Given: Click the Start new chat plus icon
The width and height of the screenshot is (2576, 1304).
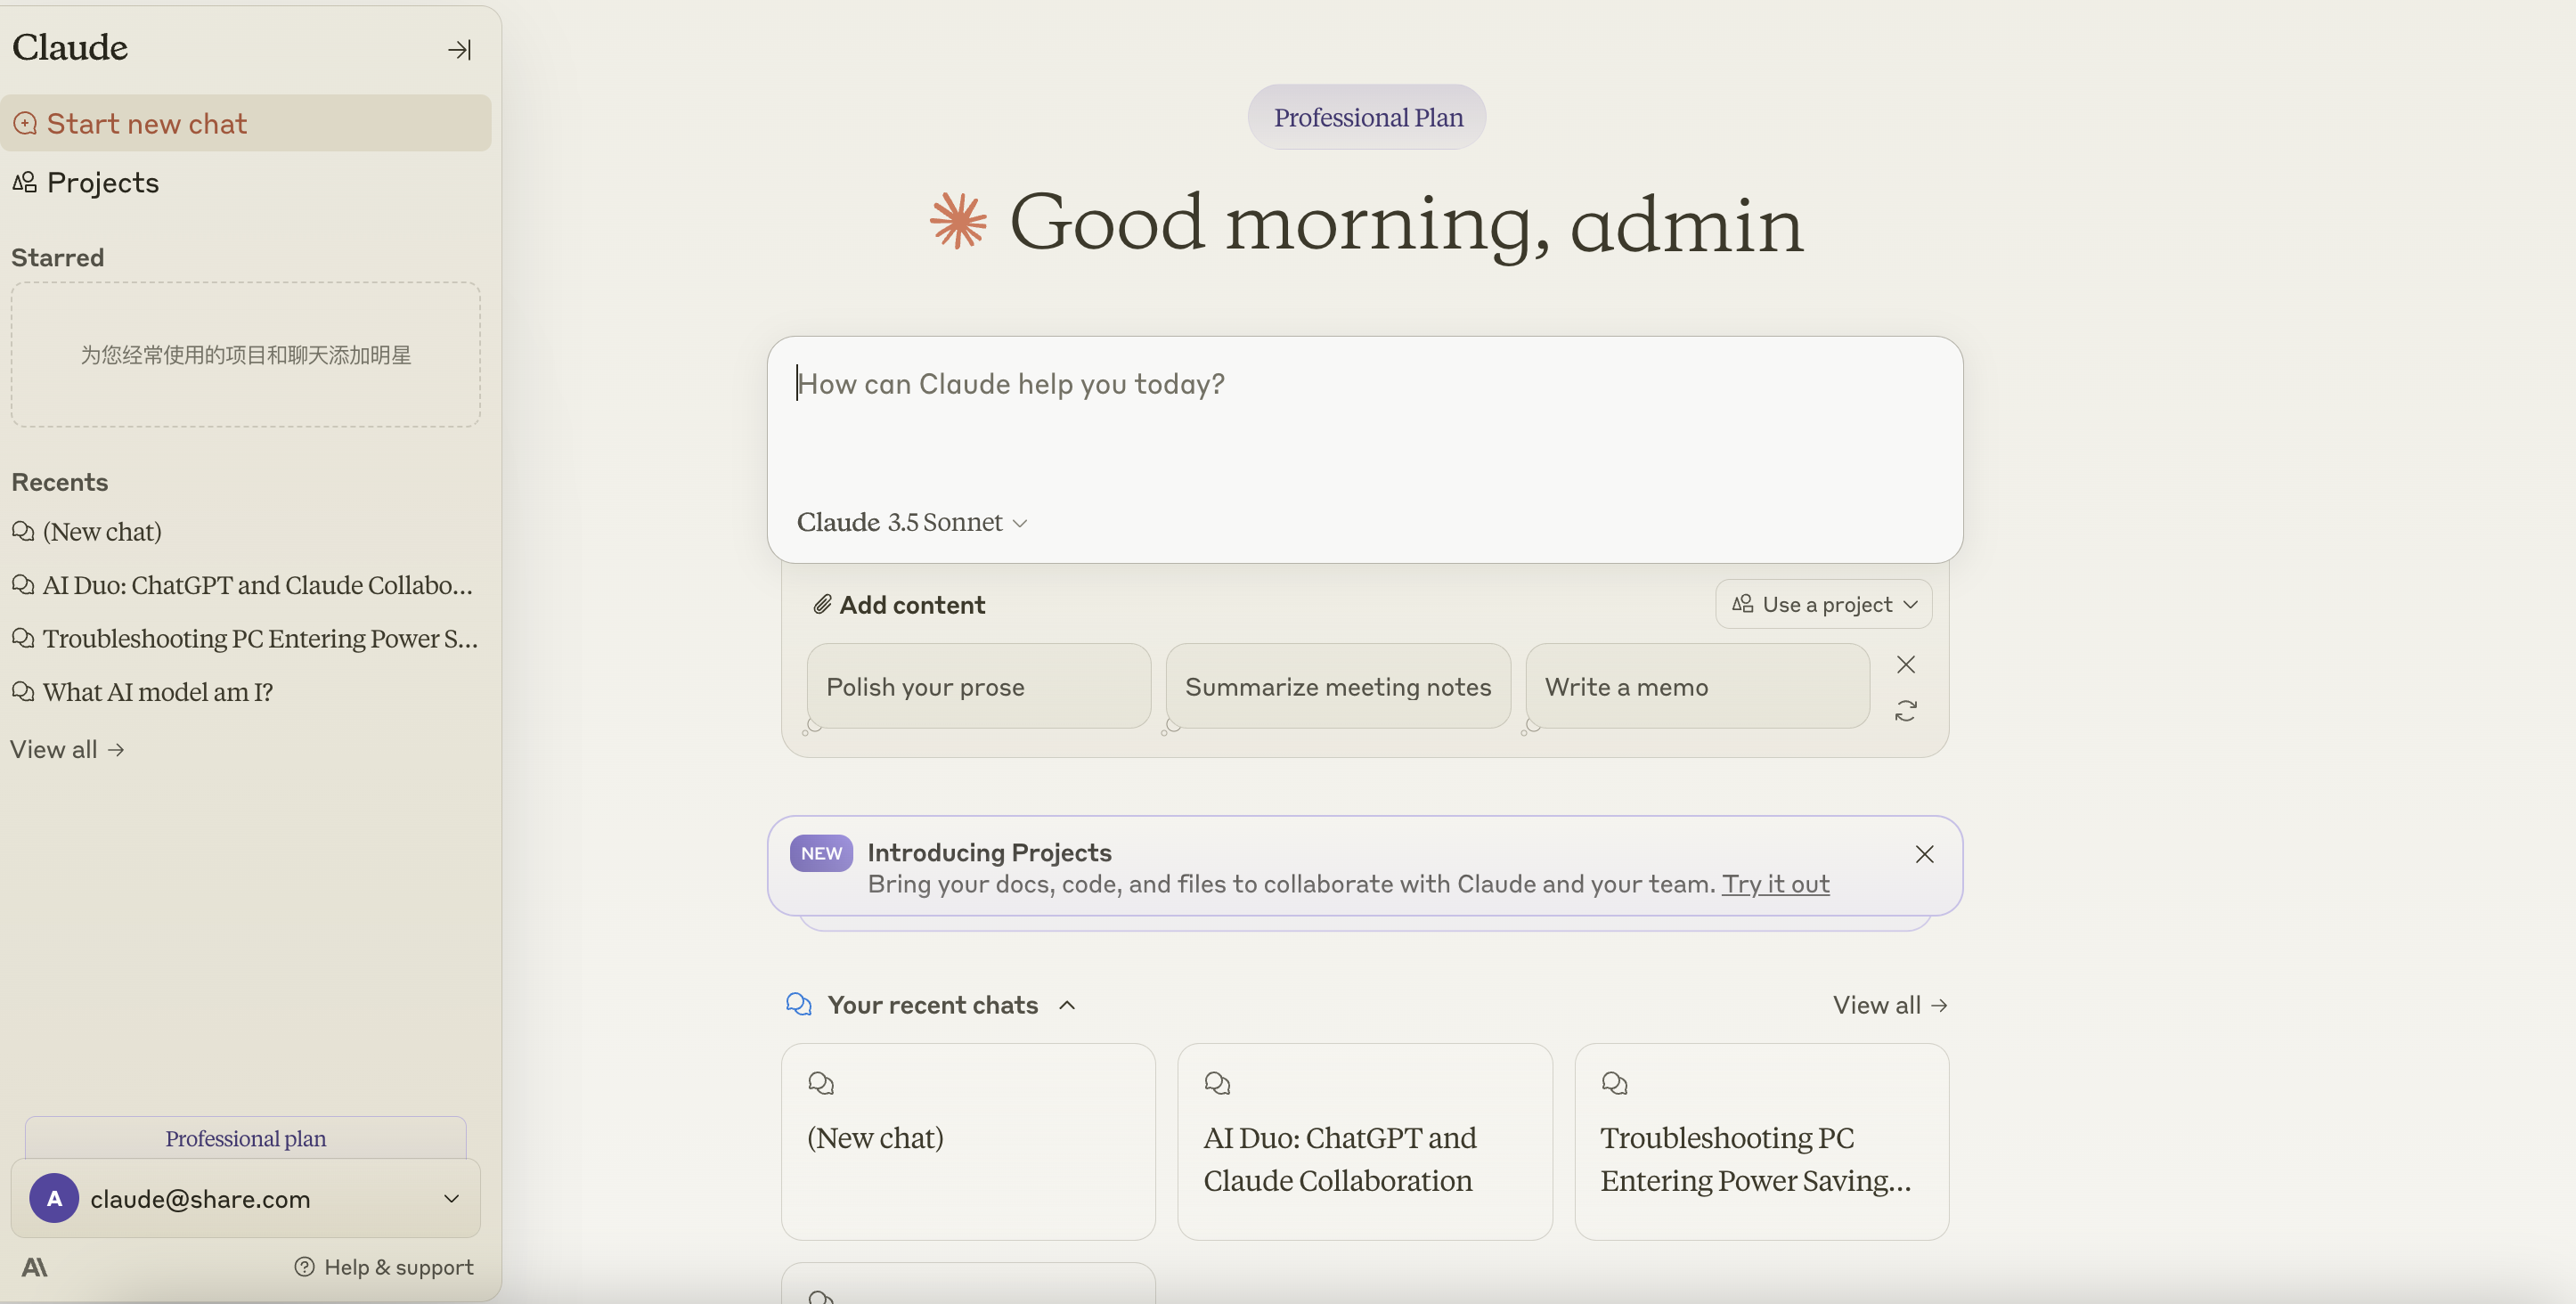Looking at the screenshot, I should (25, 123).
